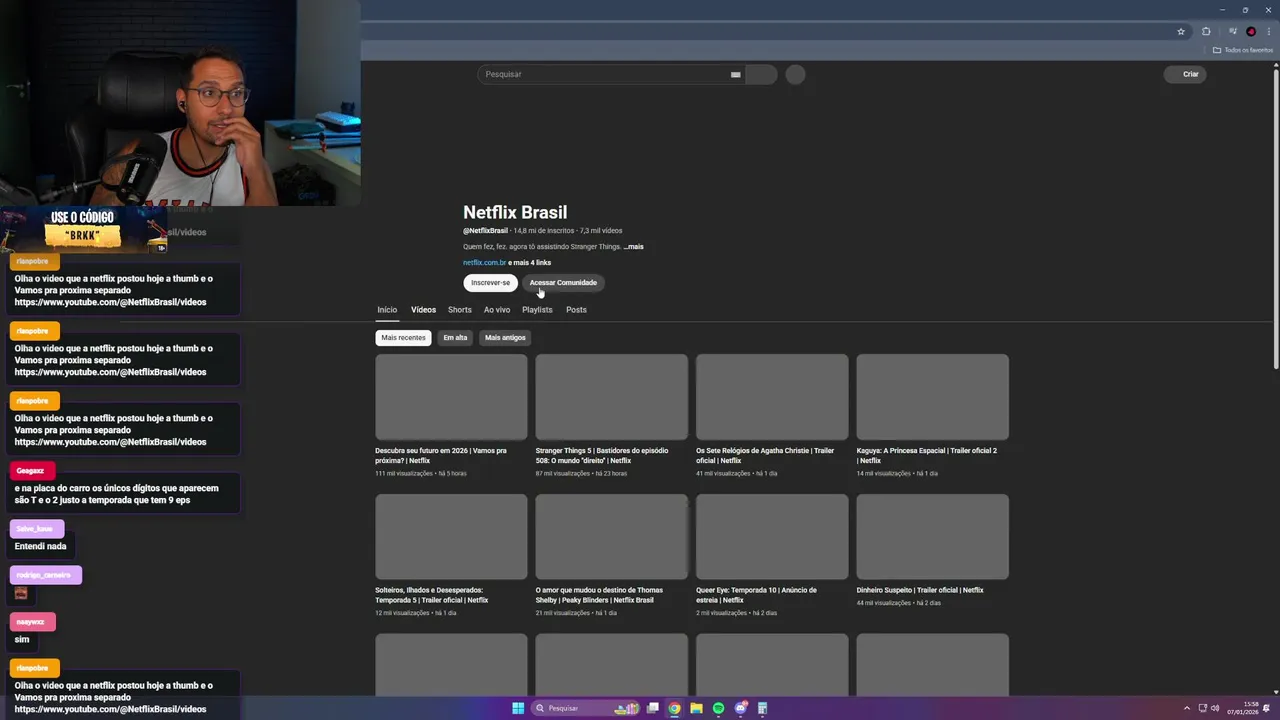Open thumbnail of Stranger Things 5 Bastidores video

612,397
